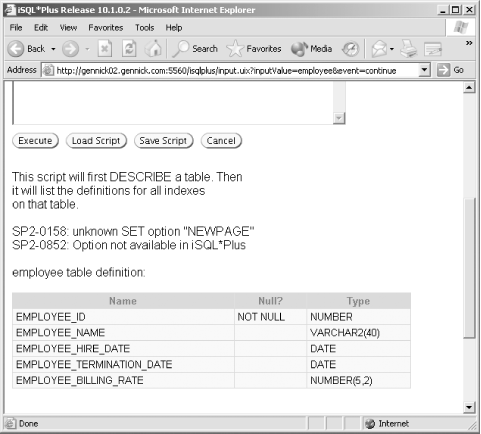Click inside the script input text area
This screenshot has height=434, width=481.
pyautogui.click(x=173, y=103)
